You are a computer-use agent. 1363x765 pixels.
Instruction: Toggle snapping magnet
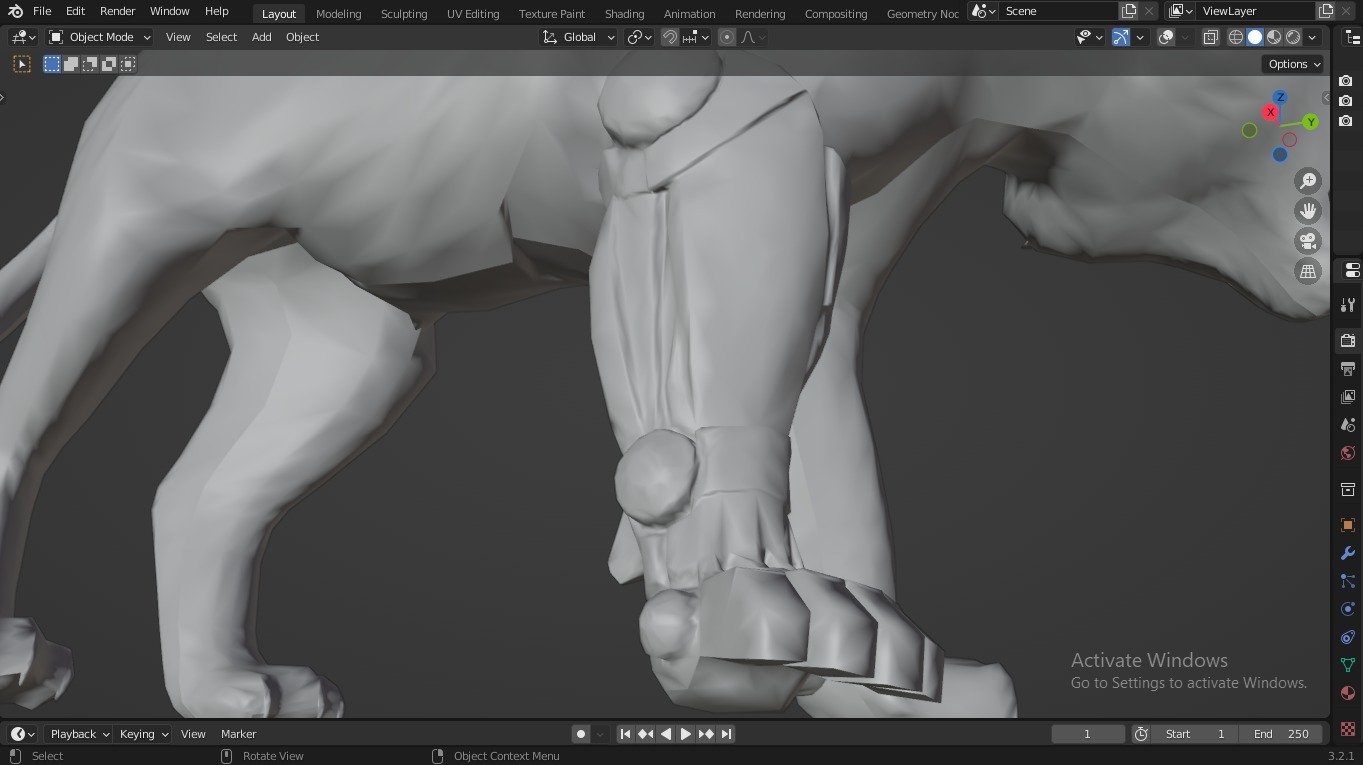670,37
